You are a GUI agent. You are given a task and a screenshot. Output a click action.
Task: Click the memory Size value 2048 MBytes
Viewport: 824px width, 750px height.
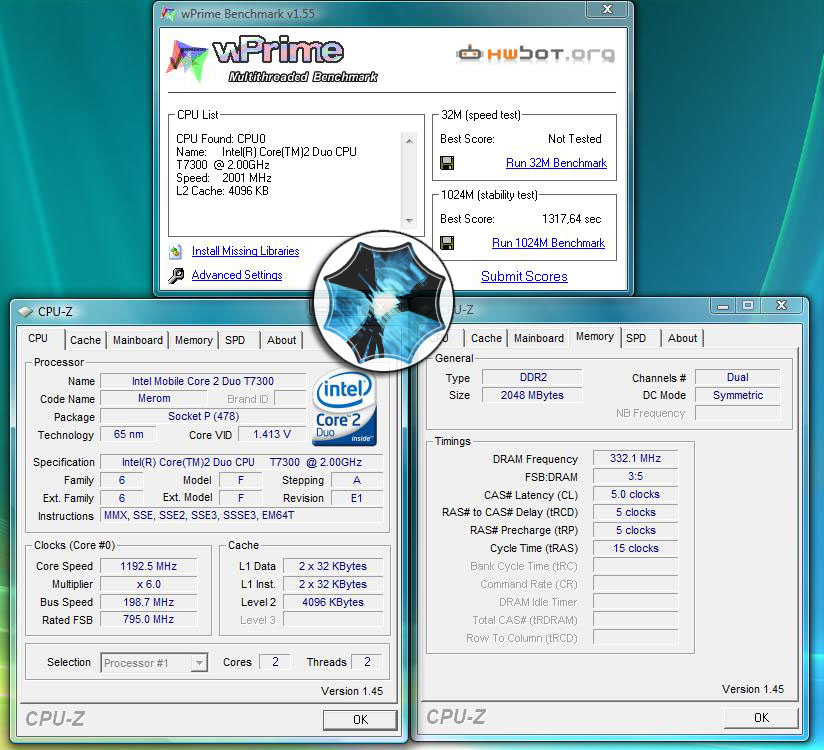pos(532,395)
